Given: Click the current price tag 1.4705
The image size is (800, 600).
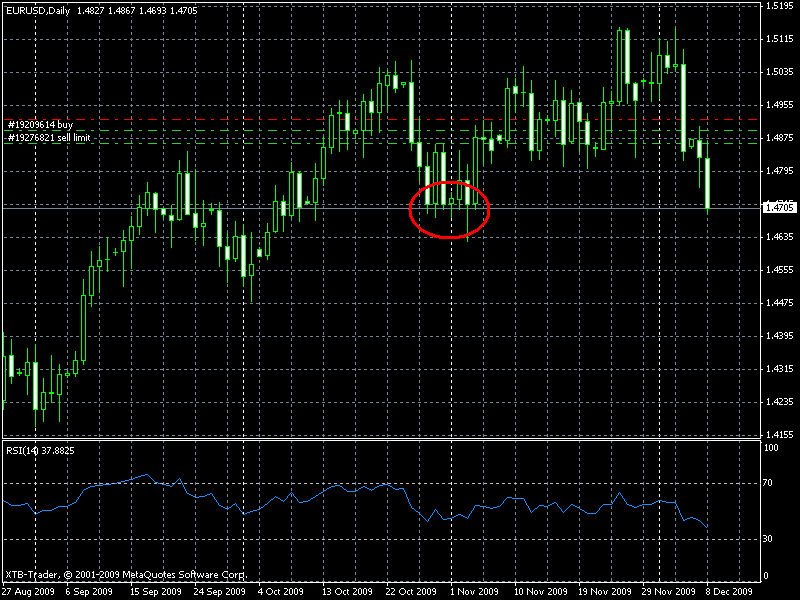Looking at the screenshot, I should click(779, 208).
